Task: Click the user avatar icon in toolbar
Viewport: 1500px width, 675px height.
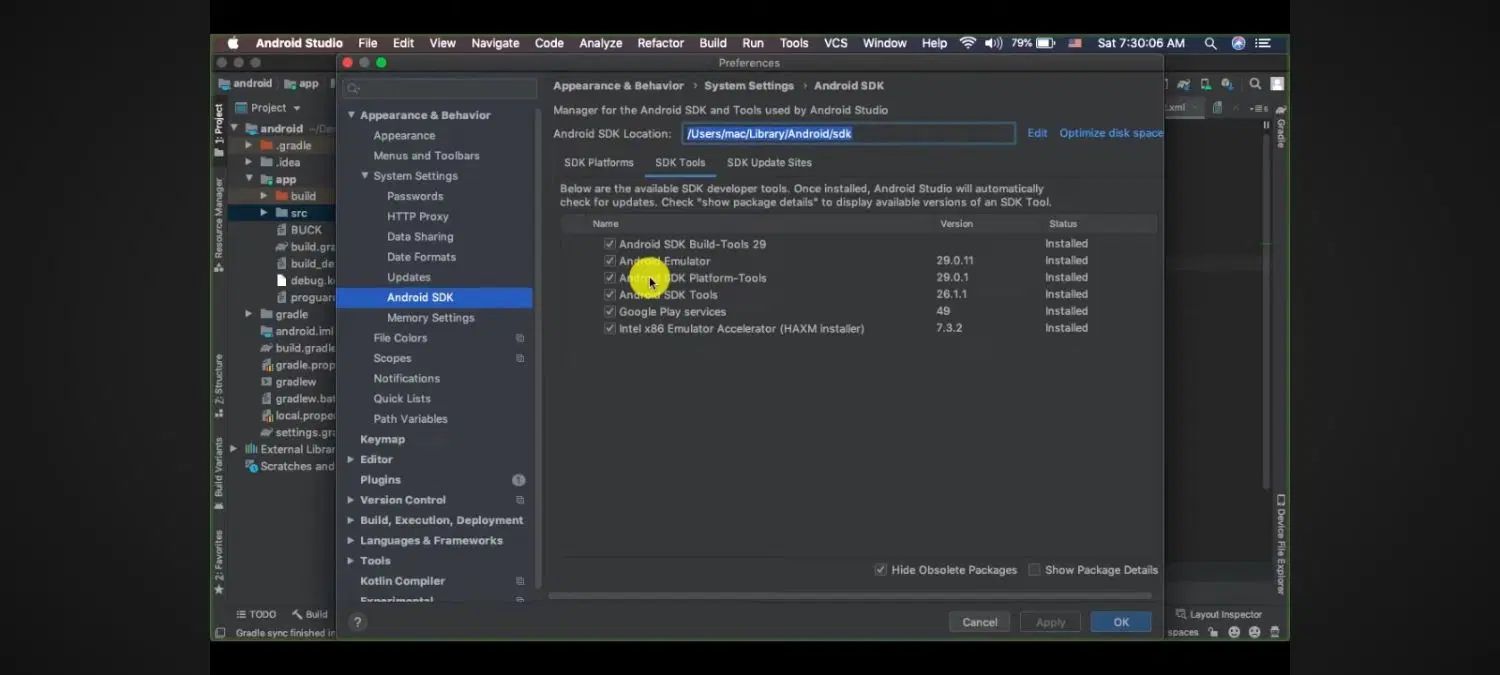Action: 1277,85
